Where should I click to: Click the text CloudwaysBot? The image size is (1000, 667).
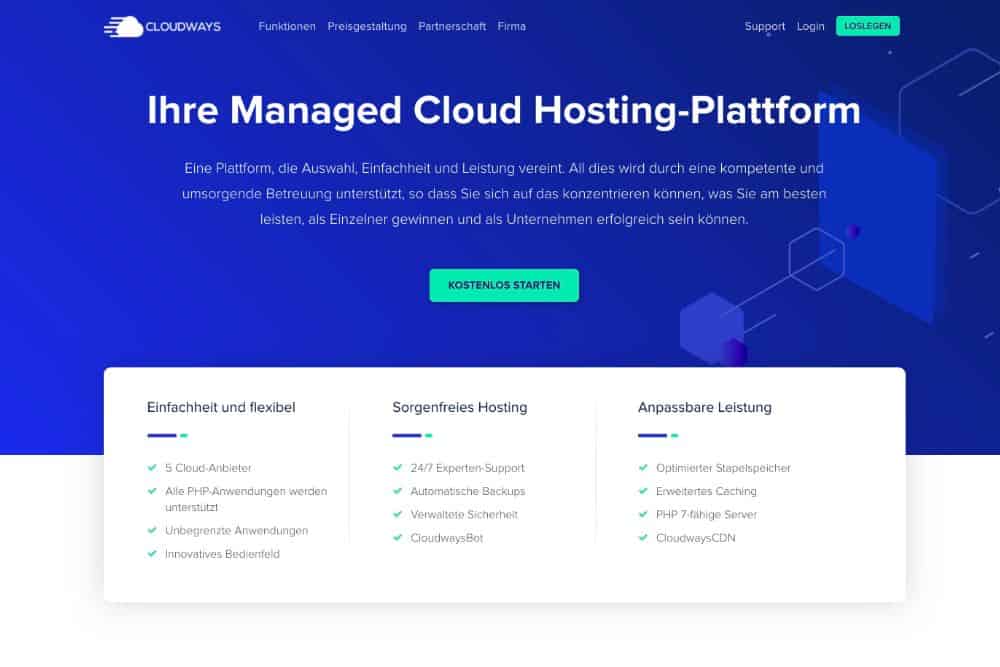(447, 538)
